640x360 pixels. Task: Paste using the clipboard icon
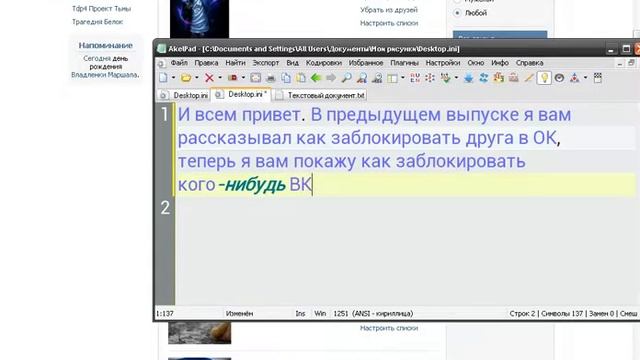tap(301, 78)
